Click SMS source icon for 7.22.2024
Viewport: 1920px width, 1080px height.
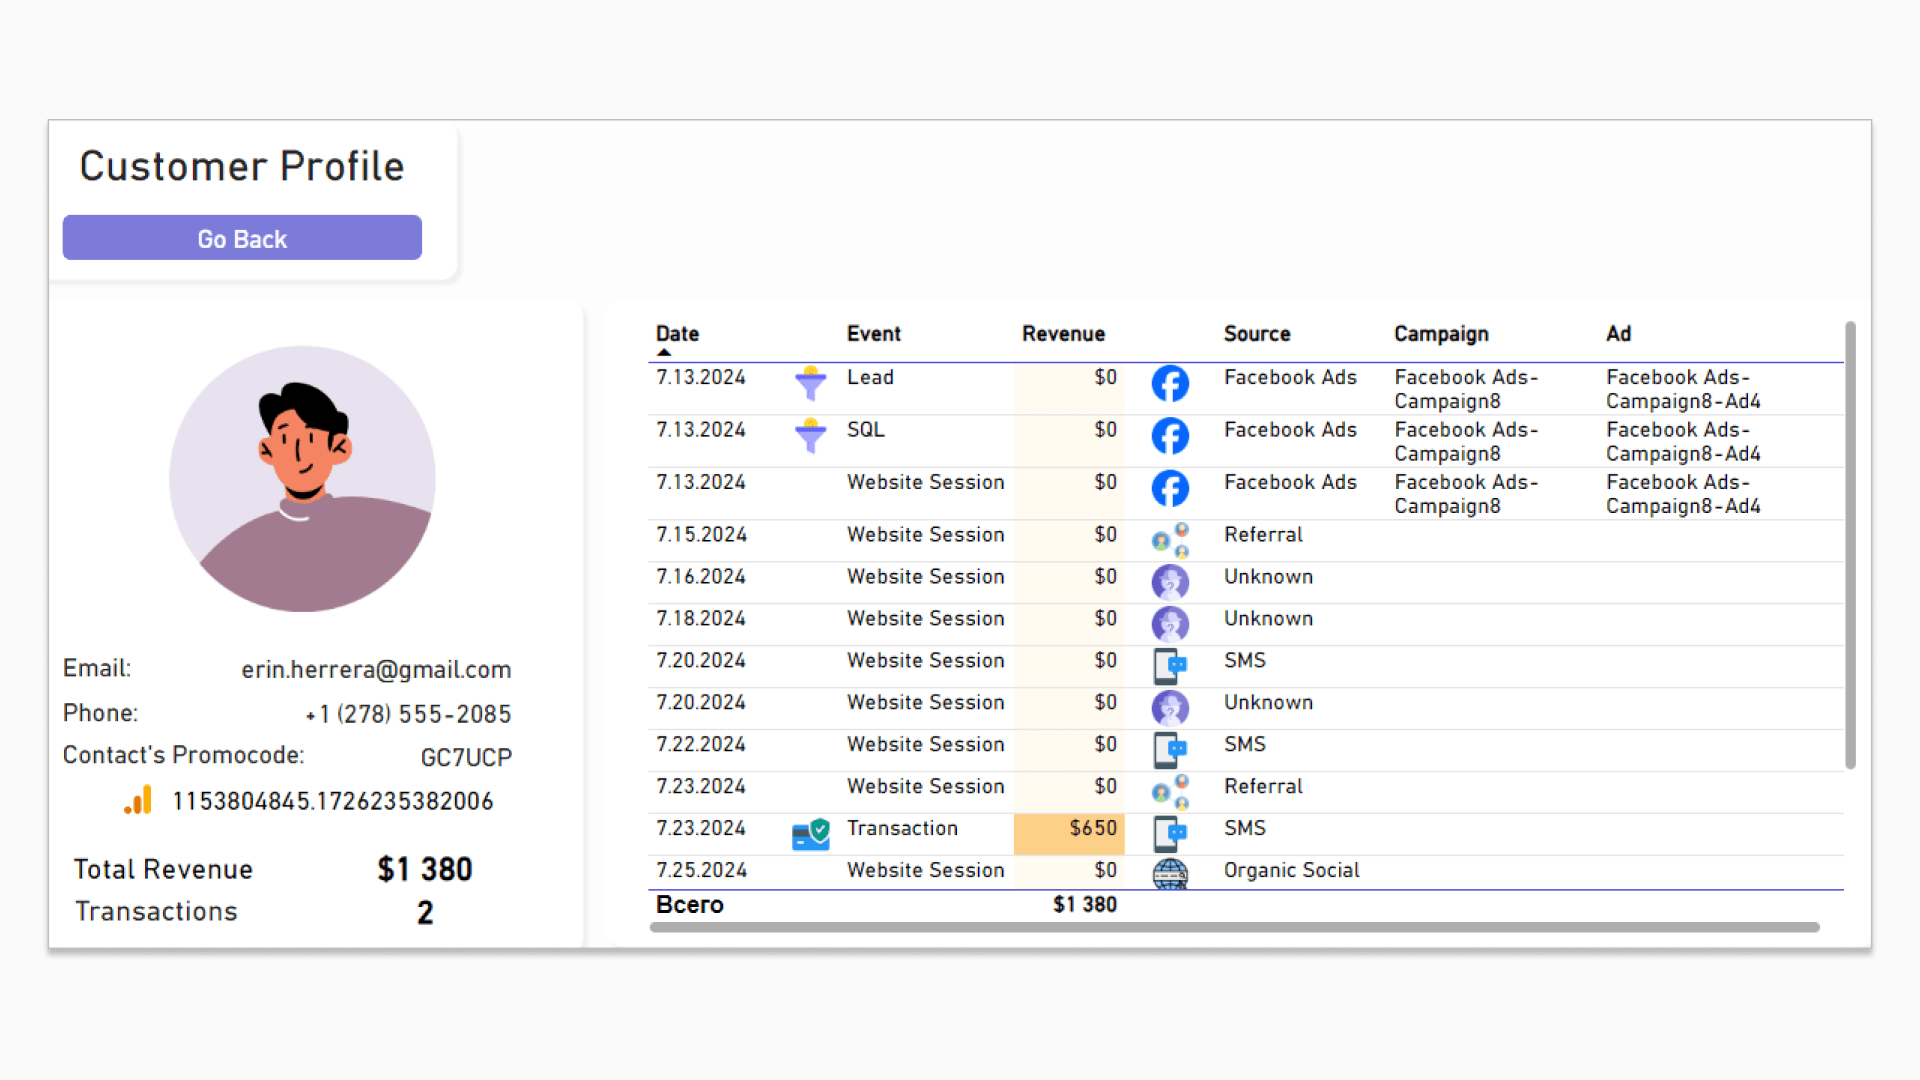point(1169,749)
